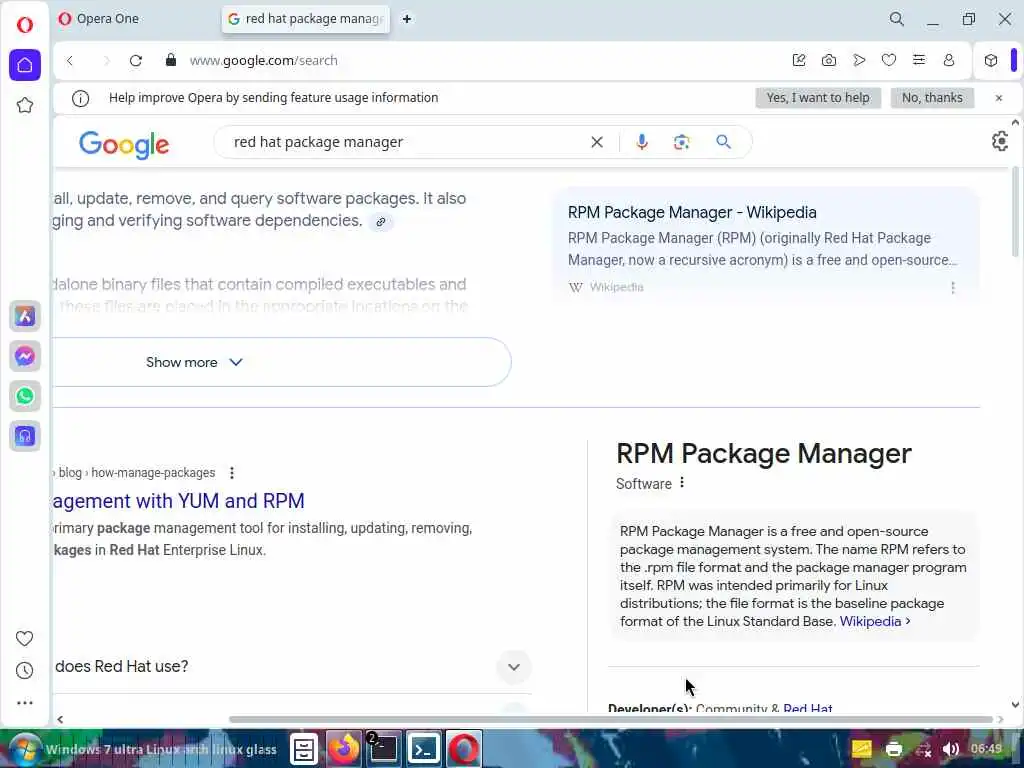Open Messenger in the sidebar
Viewport: 1024px width, 768px height.
(25, 357)
